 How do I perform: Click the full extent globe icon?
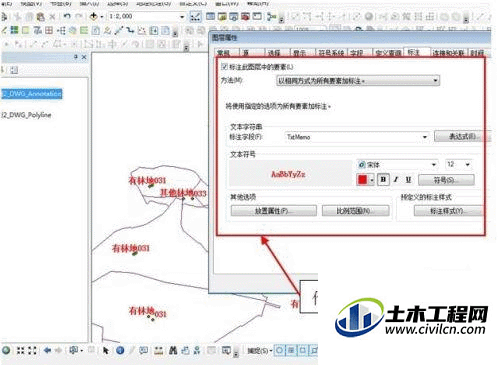pos(6,350)
